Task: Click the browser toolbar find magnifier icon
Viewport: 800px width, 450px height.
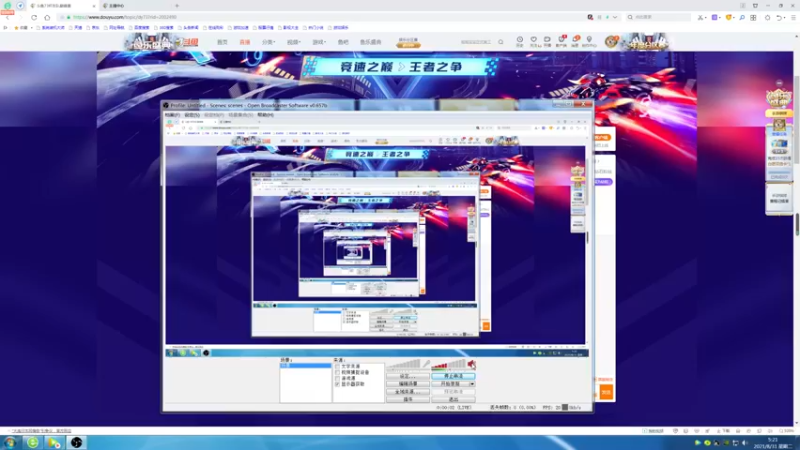Action: [742, 17]
